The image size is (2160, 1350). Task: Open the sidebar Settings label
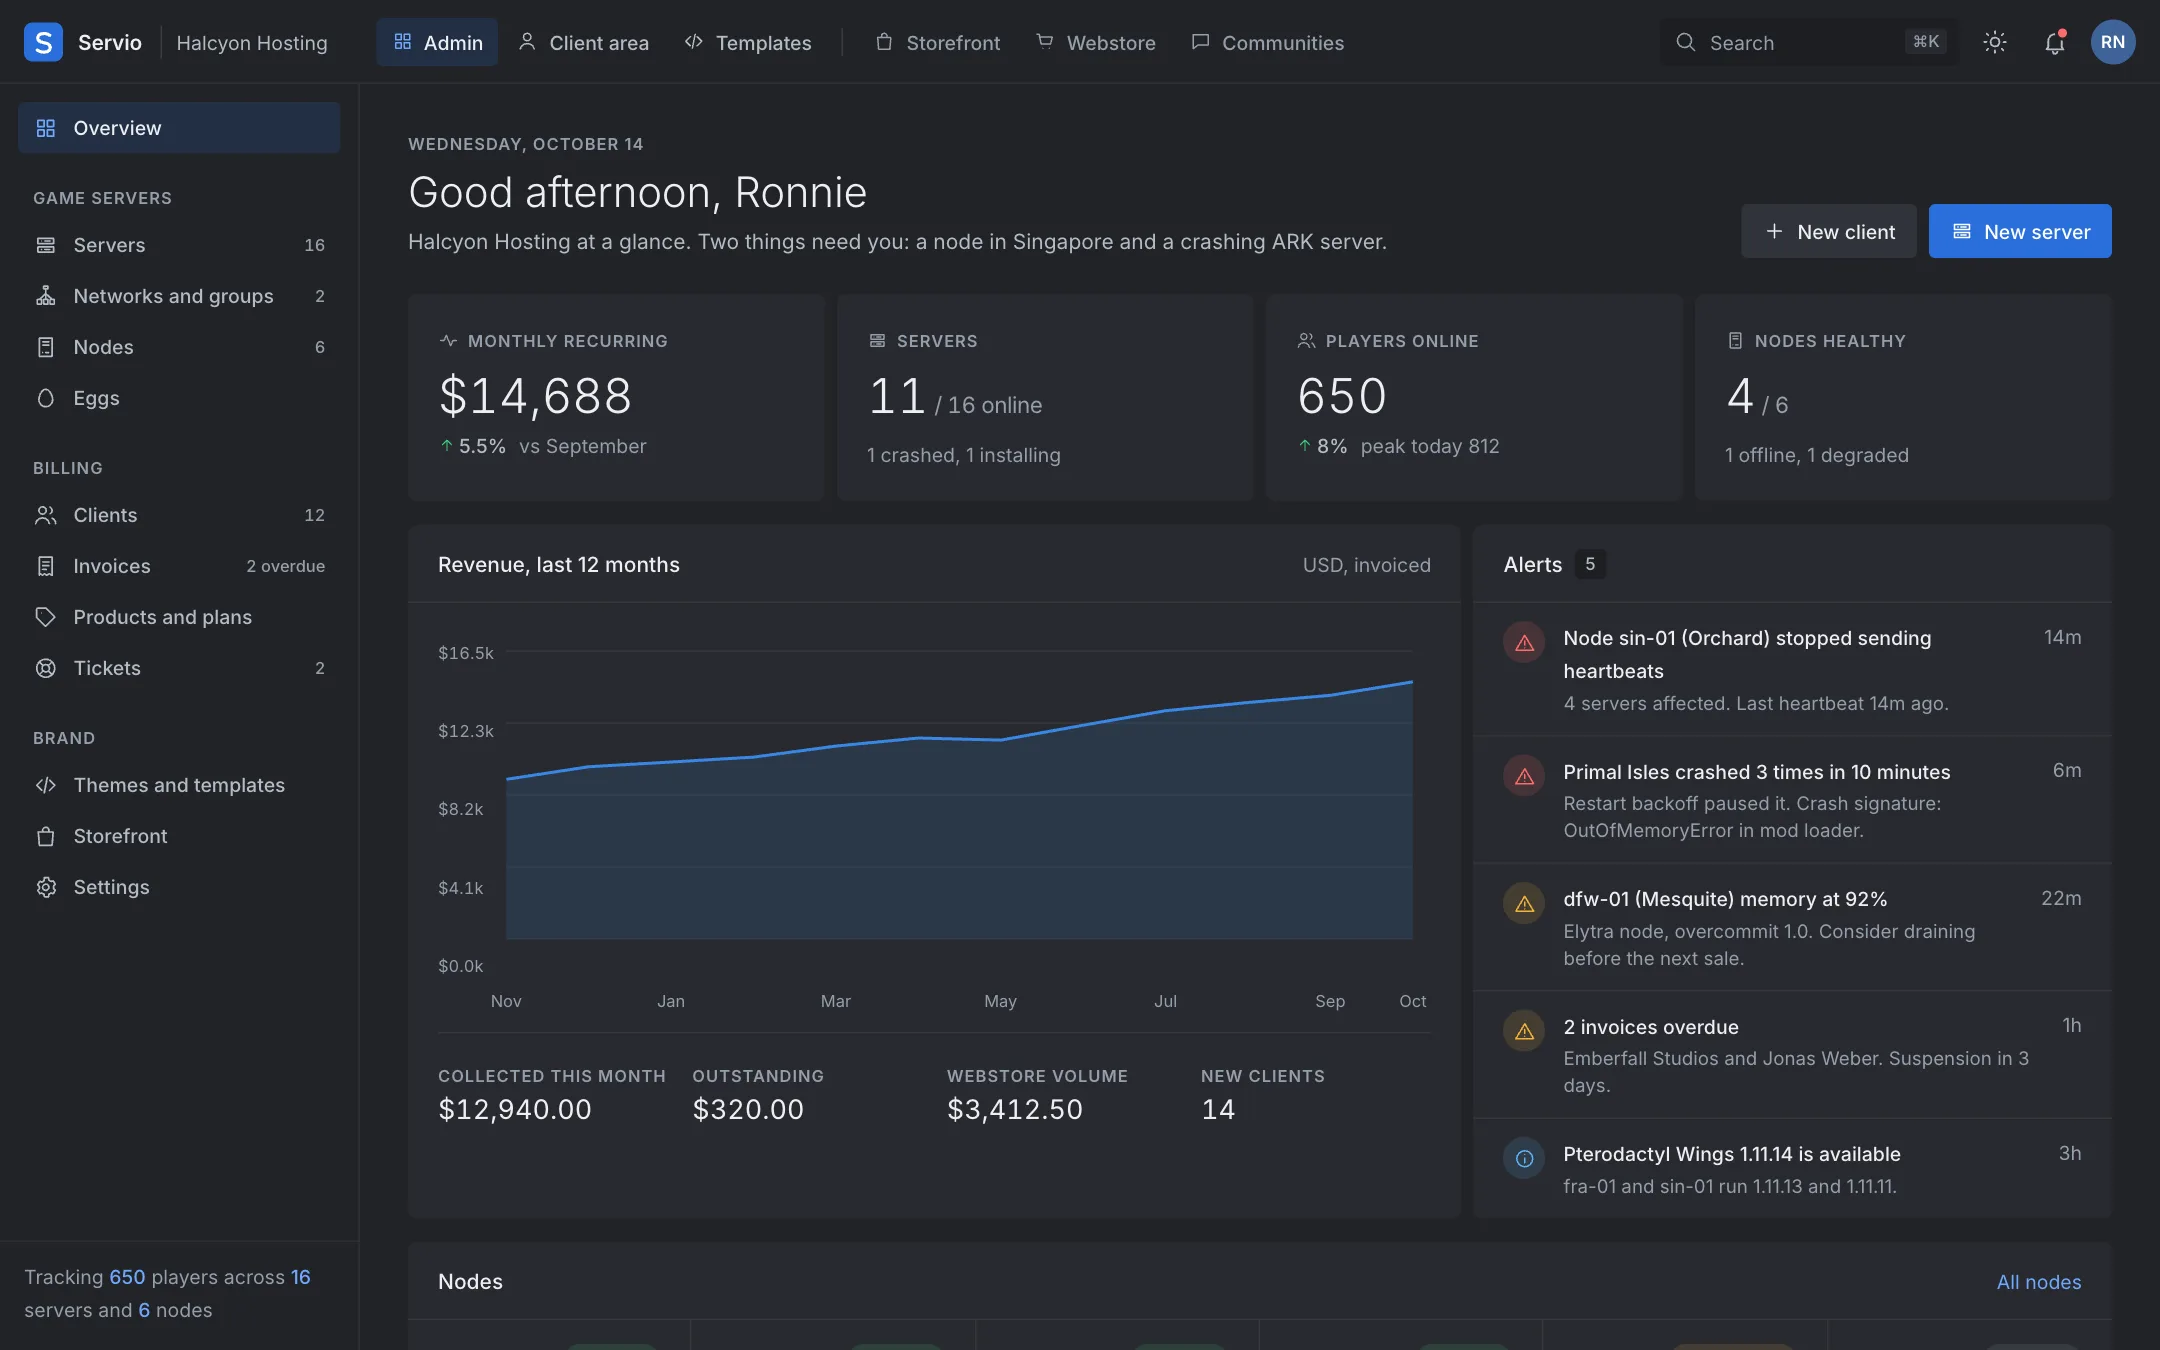[x=111, y=887]
